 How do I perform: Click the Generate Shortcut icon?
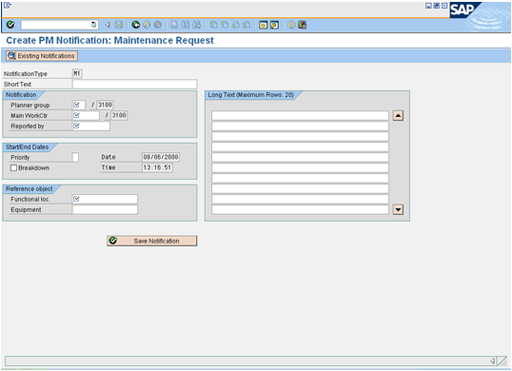(x=274, y=25)
